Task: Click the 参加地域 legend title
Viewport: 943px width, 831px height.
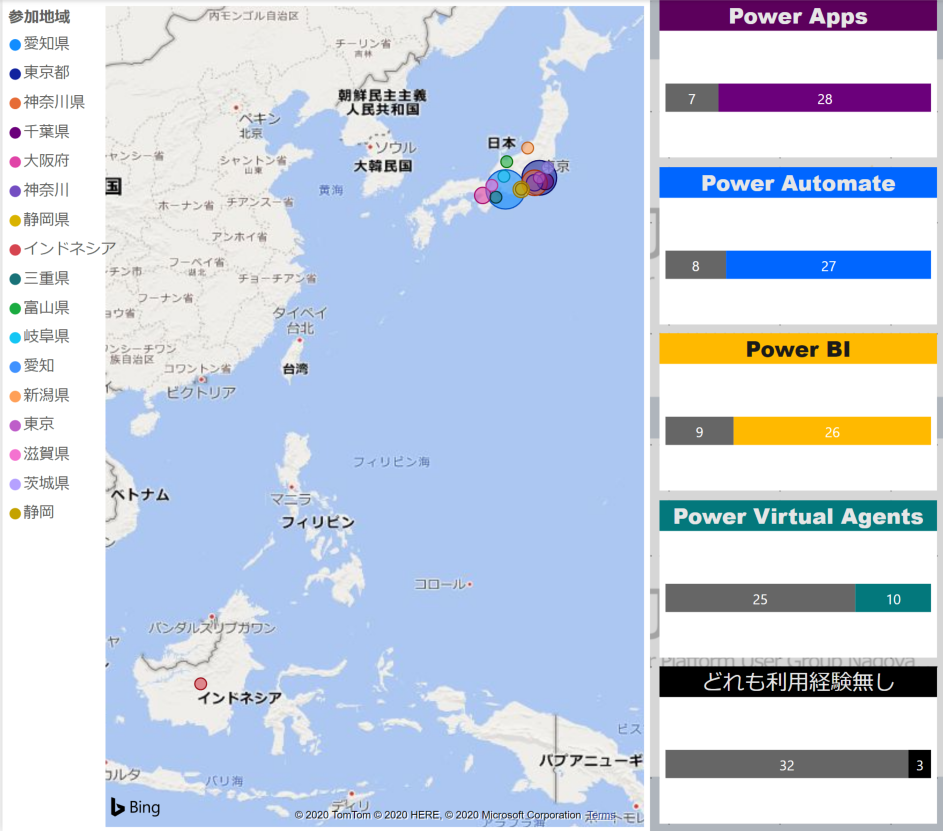Action: (x=39, y=17)
